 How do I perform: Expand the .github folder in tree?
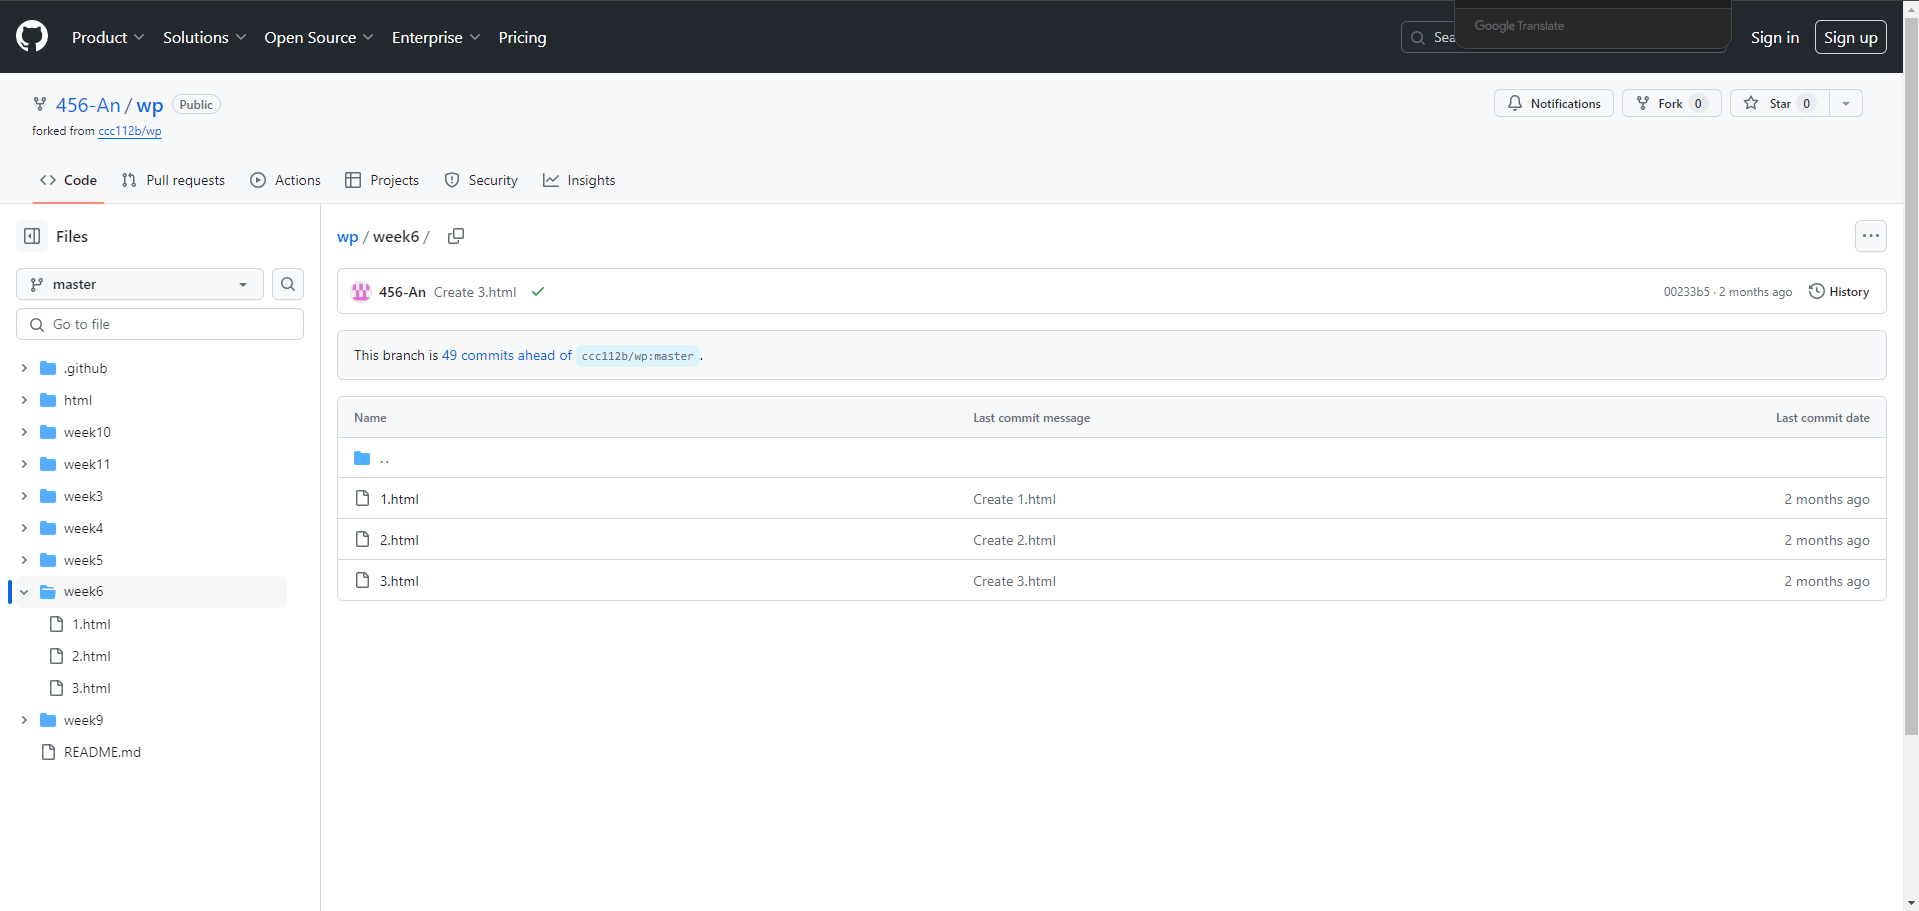(24, 368)
